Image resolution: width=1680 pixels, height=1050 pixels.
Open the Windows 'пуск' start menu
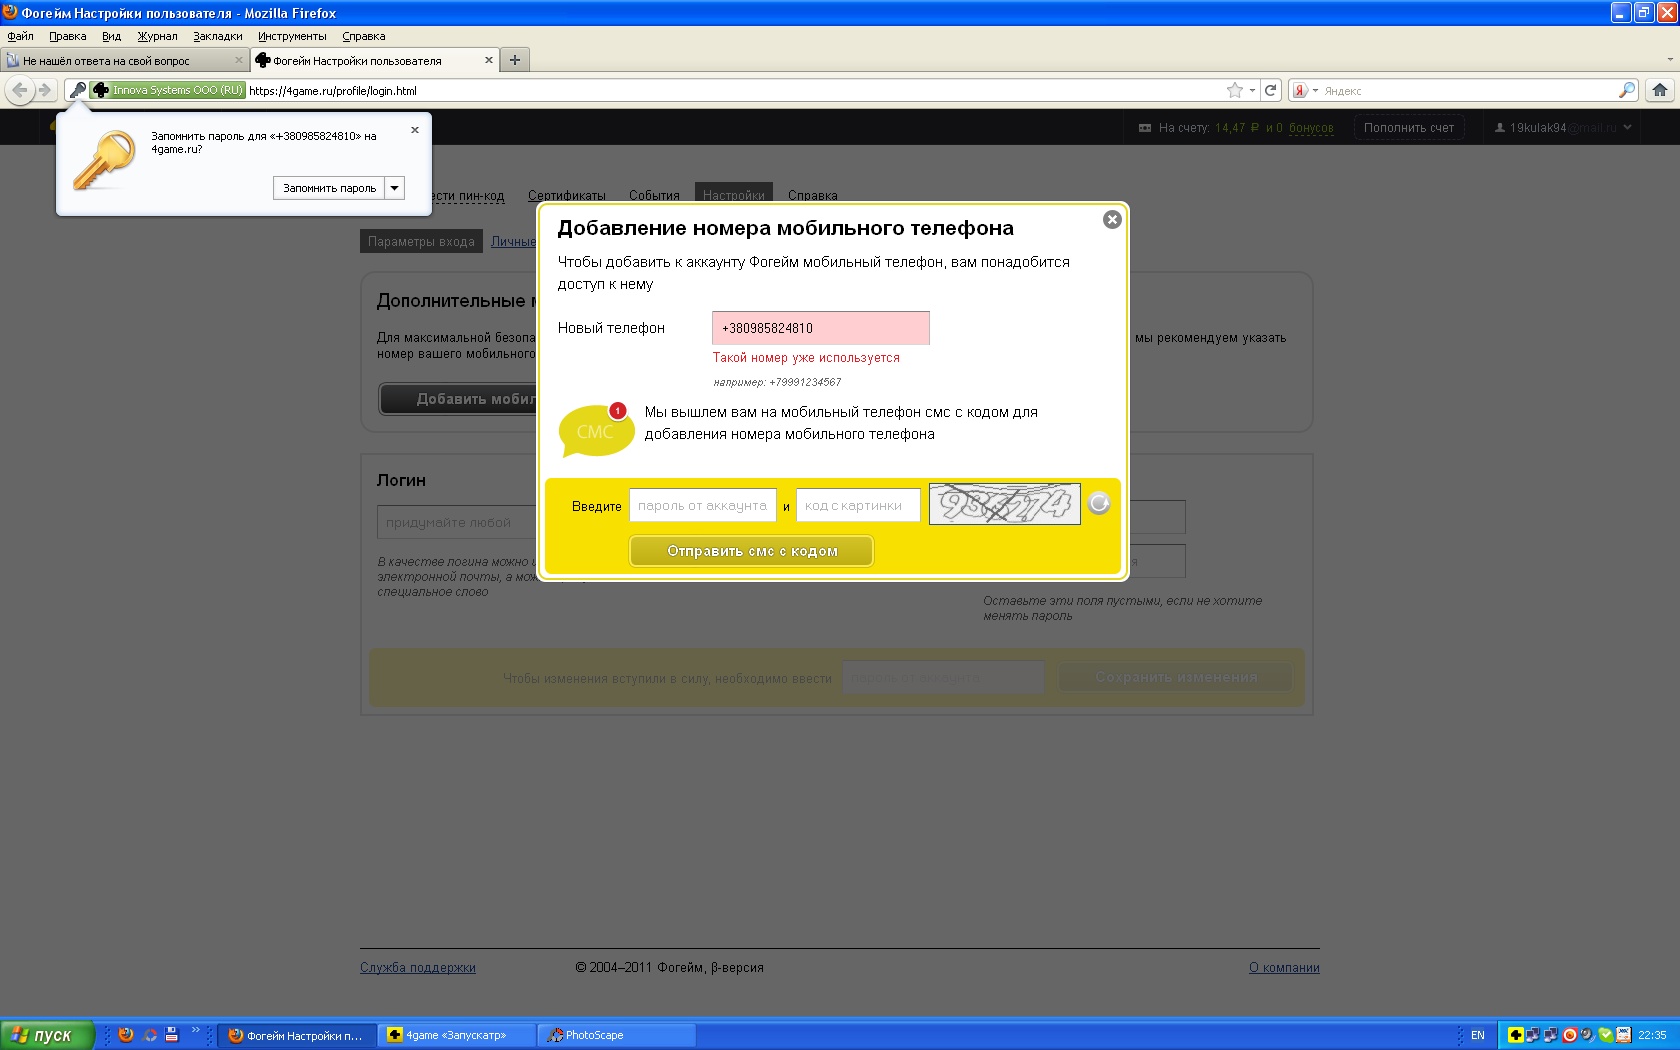[x=47, y=1035]
